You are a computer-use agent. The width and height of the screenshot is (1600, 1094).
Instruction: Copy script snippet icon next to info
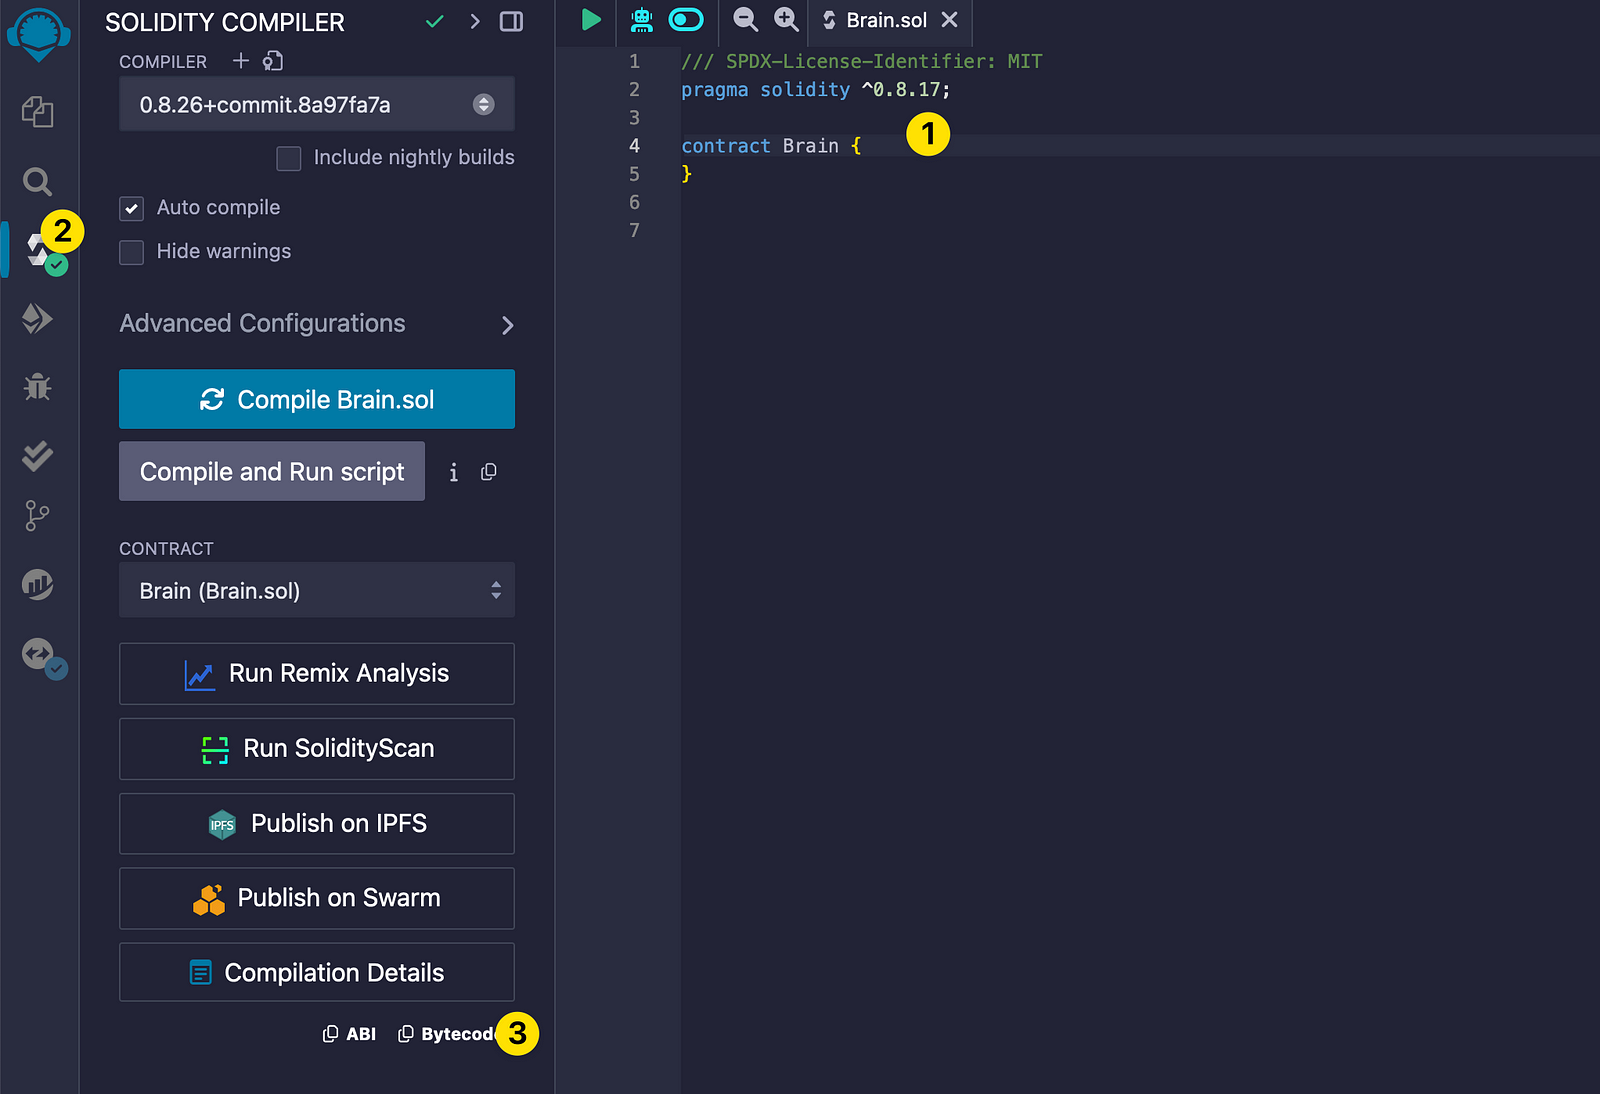click(x=489, y=472)
